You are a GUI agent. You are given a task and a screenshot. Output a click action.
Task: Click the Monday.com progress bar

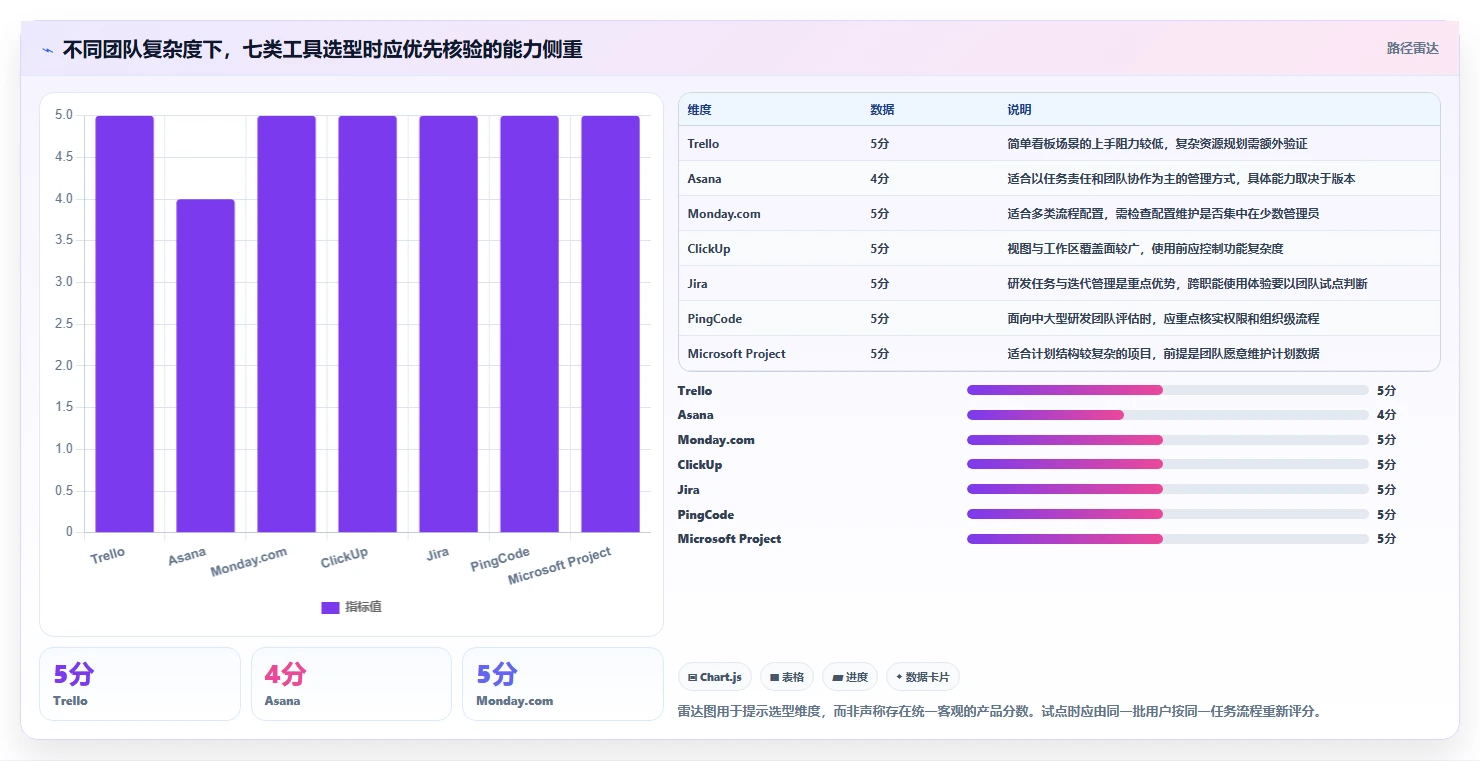(1167, 440)
